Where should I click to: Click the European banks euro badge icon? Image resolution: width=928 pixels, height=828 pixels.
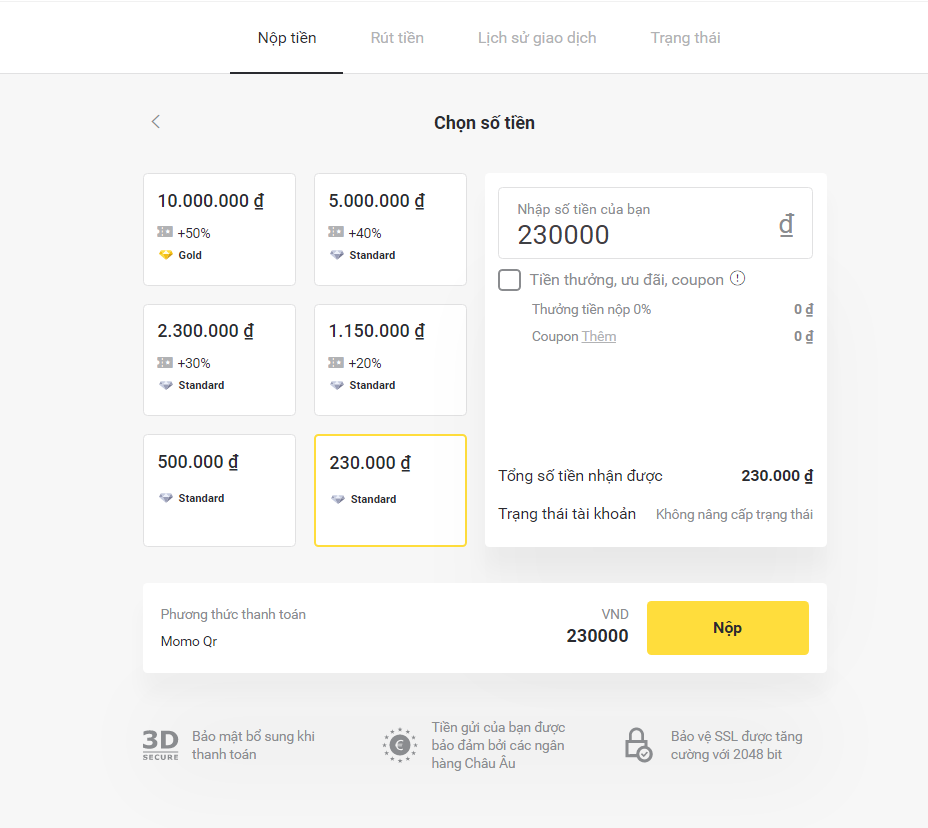click(400, 745)
